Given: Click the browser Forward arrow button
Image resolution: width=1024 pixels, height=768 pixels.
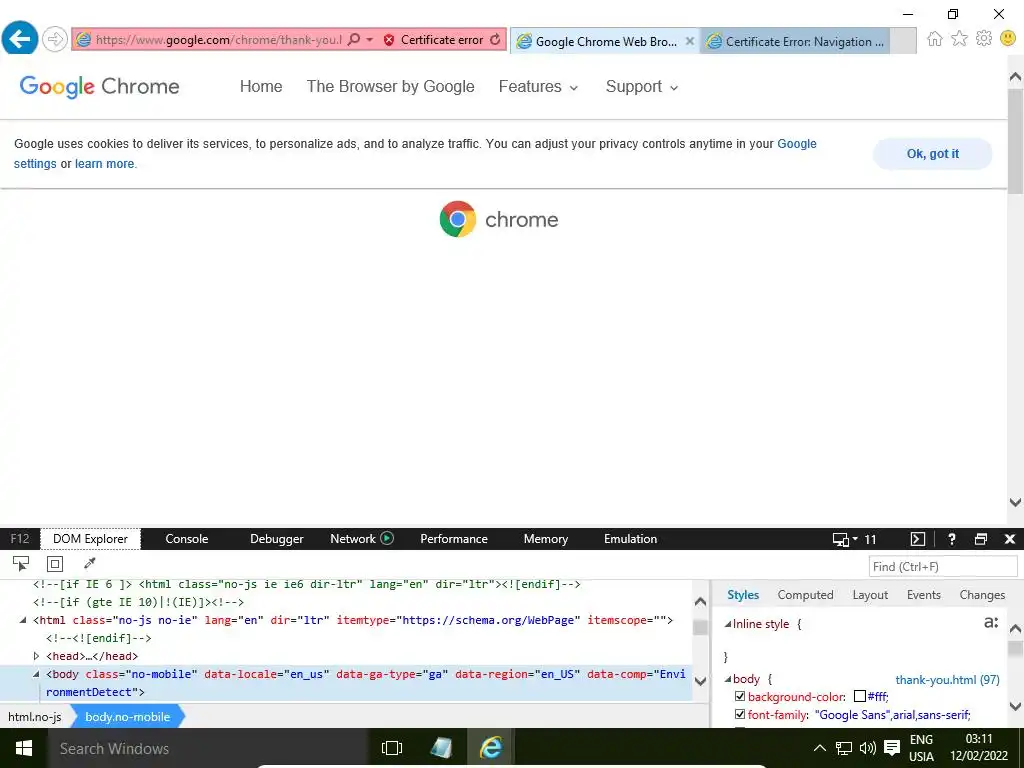Looking at the screenshot, I should click(55, 39).
